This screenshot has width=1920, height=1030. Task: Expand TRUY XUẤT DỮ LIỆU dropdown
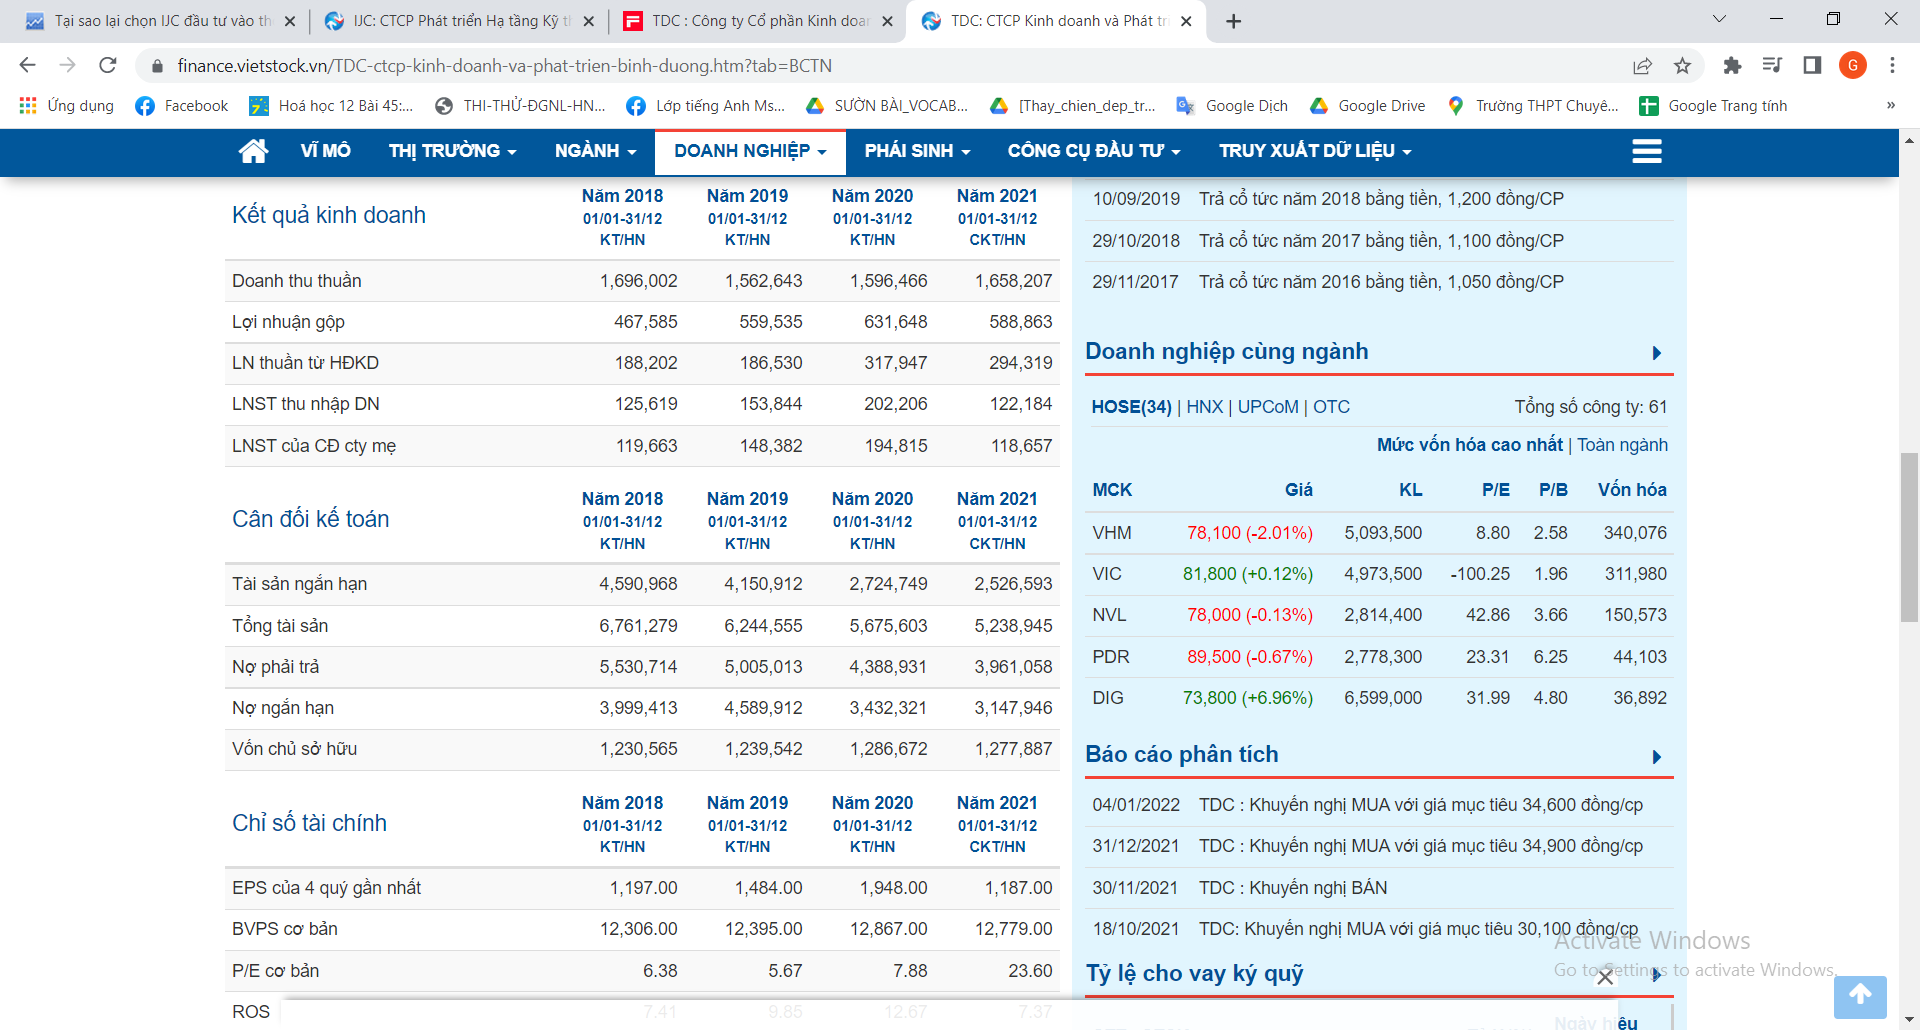[x=1315, y=151]
